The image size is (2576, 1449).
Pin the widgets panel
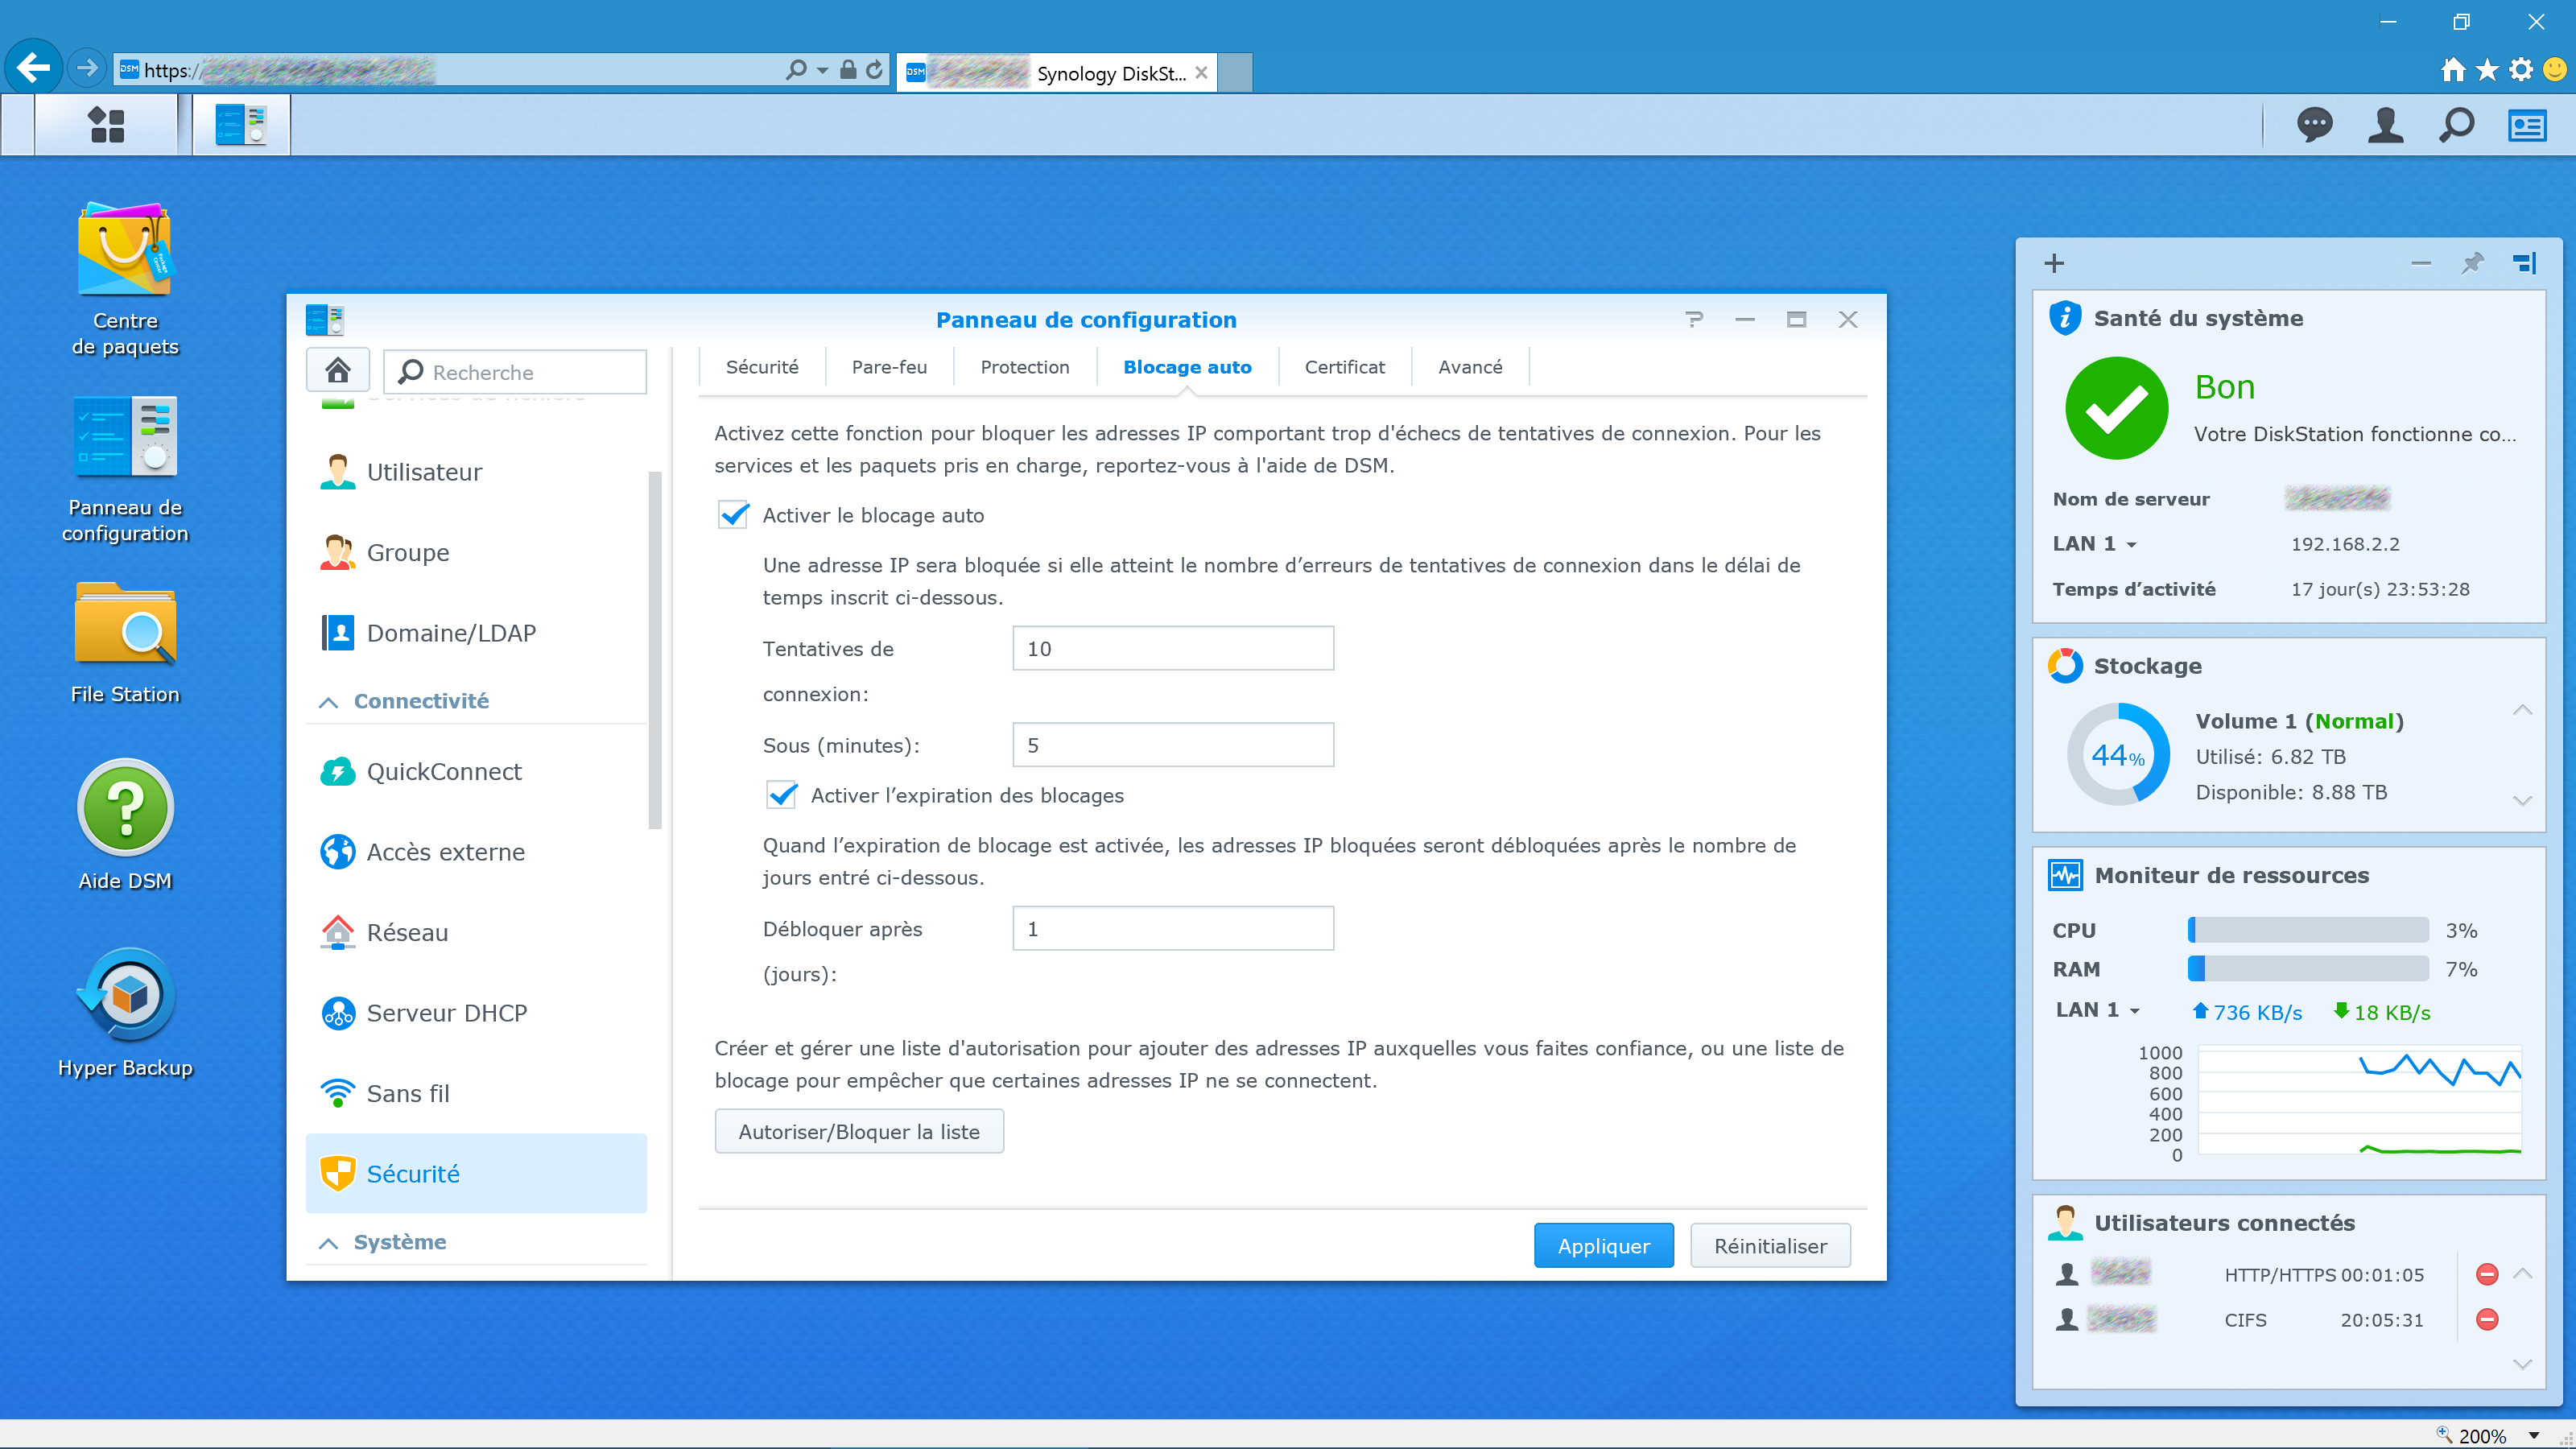click(2472, 263)
